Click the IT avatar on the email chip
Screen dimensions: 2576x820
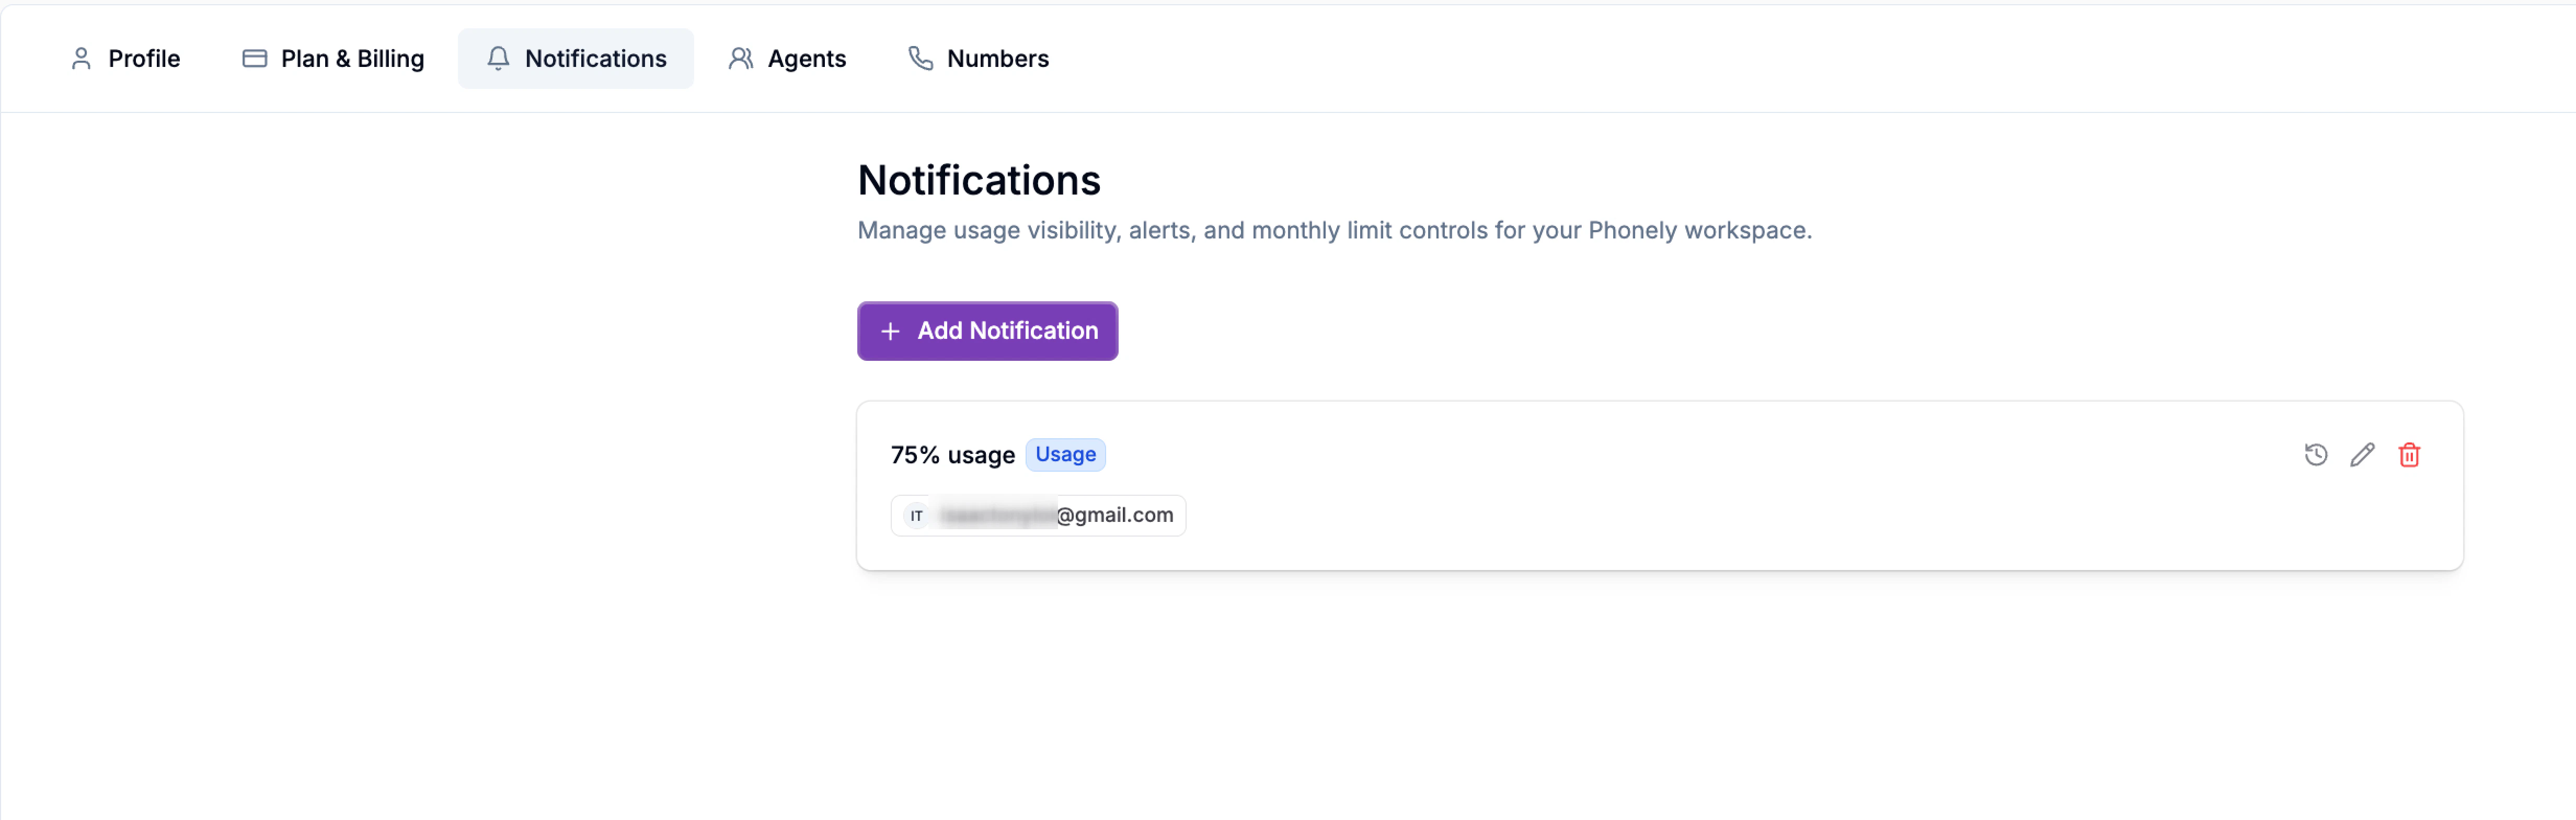point(916,515)
